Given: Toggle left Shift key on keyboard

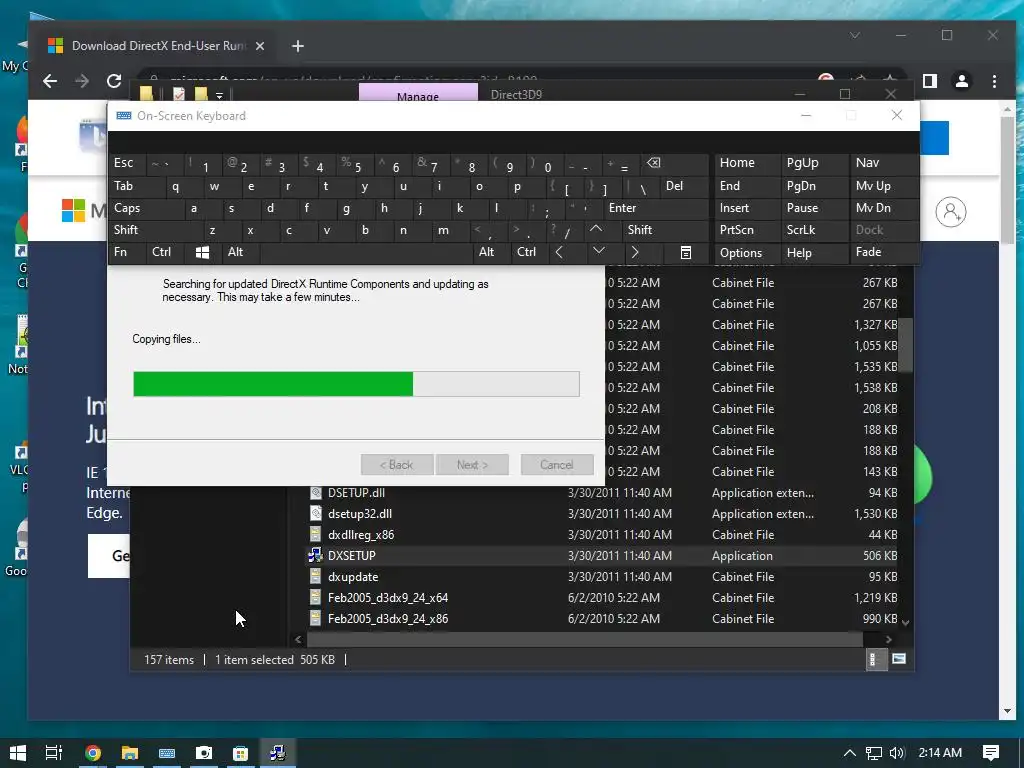Looking at the screenshot, I should pyautogui.click(x=155, y=229).
